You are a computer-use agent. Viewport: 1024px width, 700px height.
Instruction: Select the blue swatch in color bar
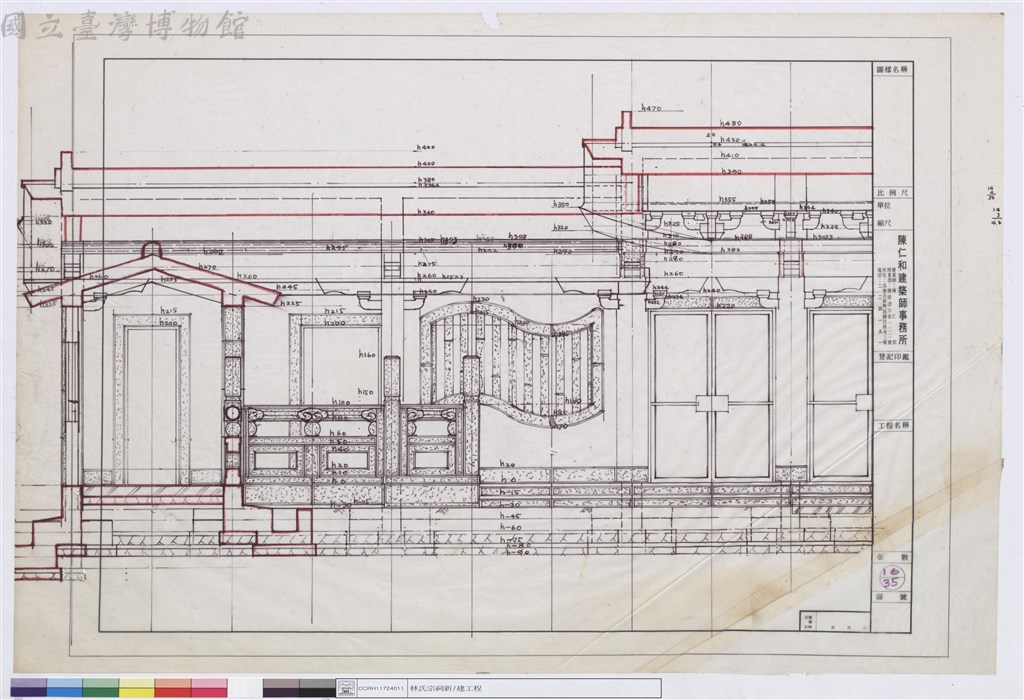[65, 688]
